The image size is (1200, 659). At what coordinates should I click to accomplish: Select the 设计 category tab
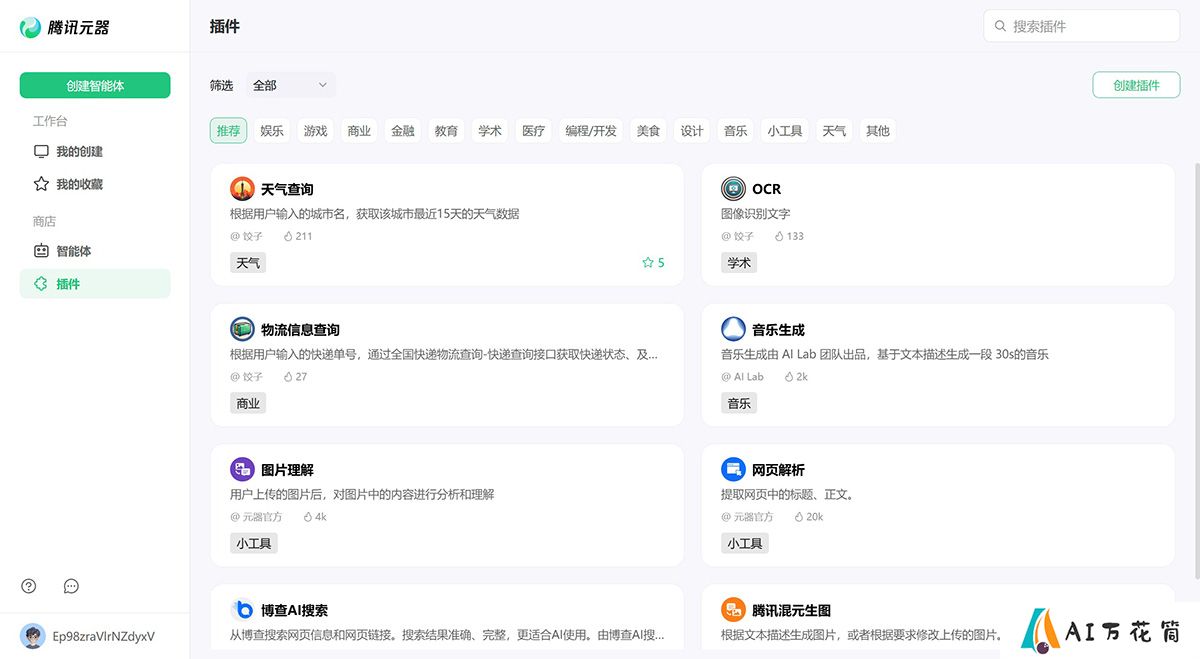692,131
